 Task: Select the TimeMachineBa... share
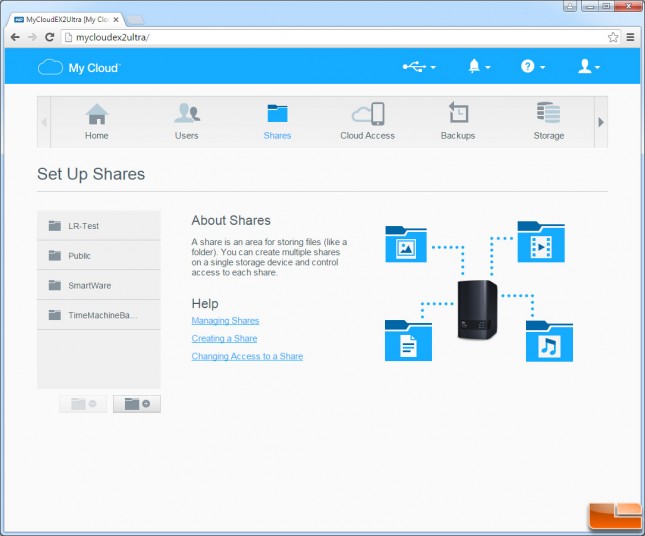[99, 315]
